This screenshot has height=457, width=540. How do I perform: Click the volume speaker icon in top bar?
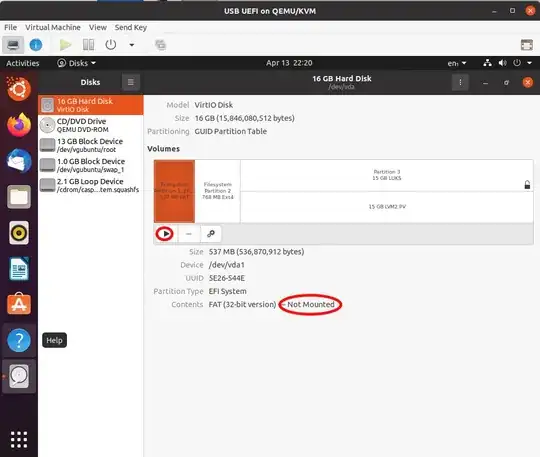[502, 63]
